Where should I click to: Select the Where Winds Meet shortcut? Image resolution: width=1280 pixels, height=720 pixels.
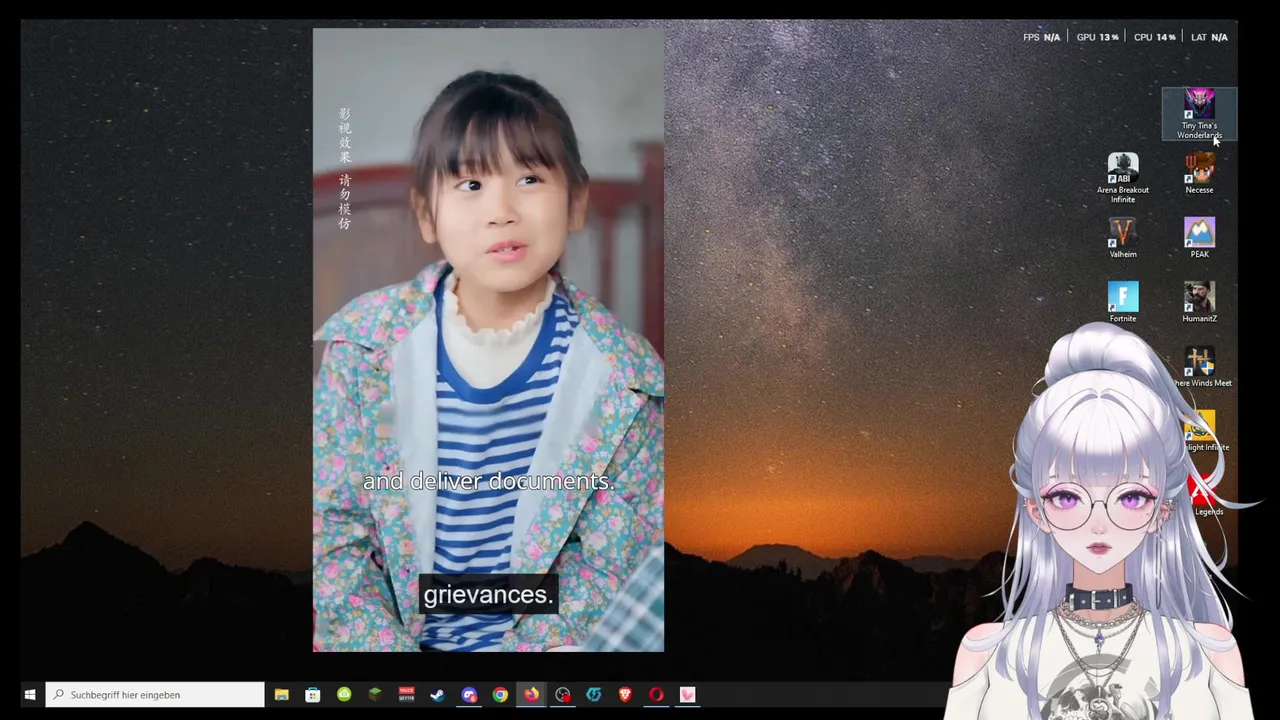pos(1201,367)
